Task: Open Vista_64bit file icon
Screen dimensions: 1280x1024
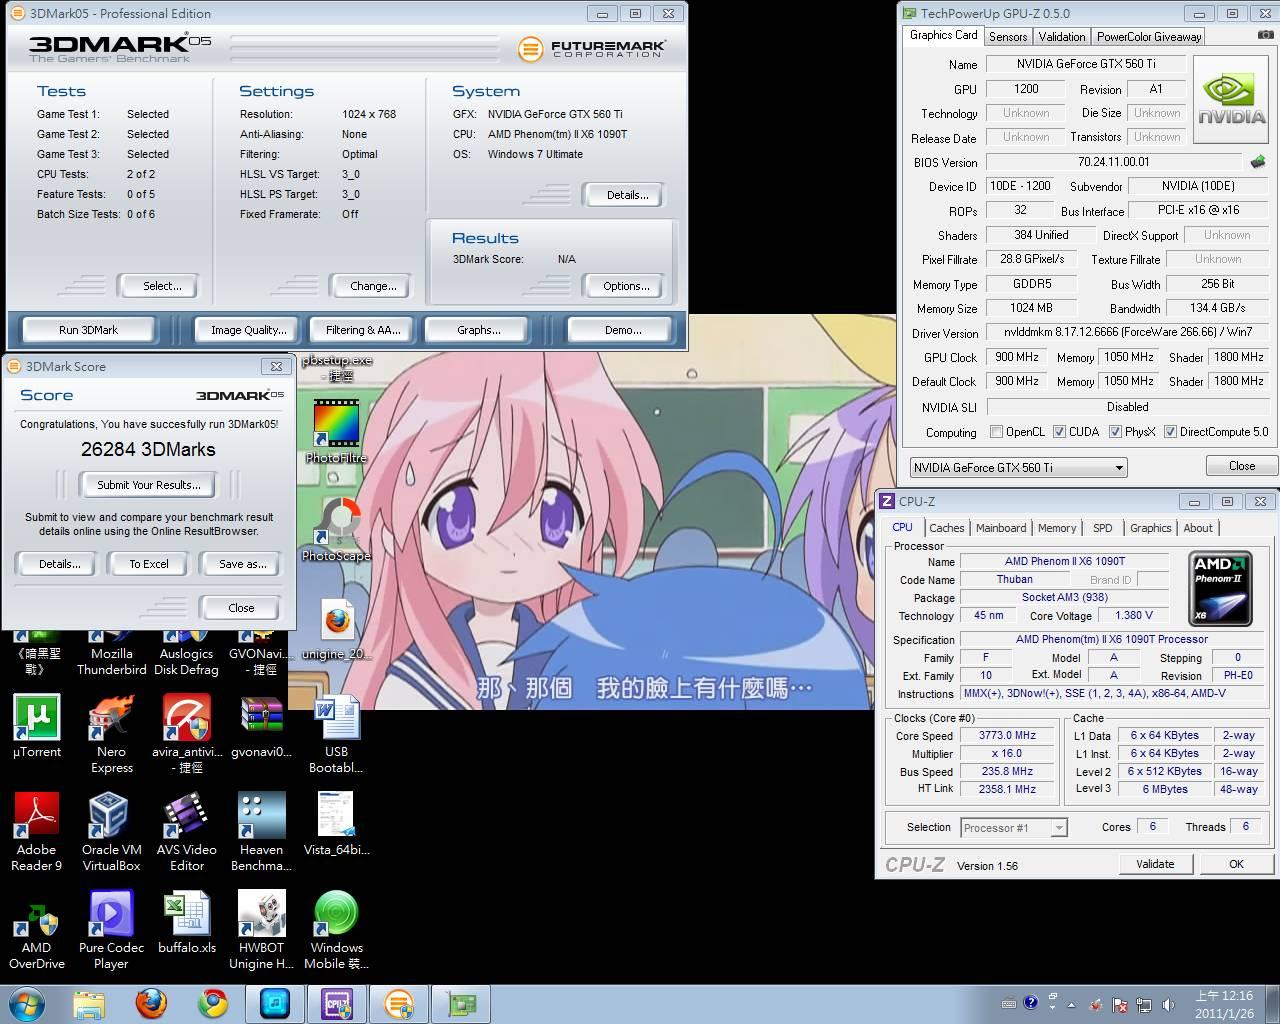Action: (x=336, y=824)
